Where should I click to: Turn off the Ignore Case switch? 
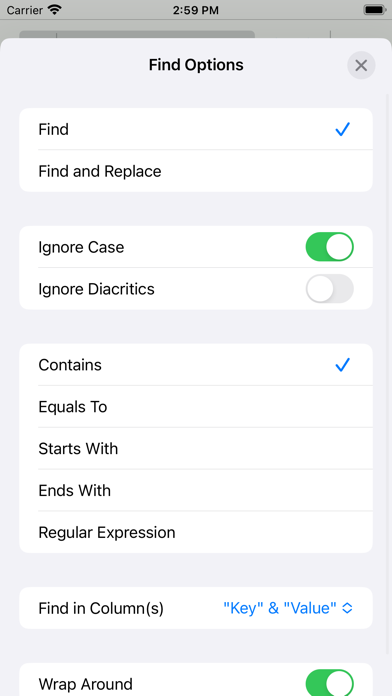(329, 247)
